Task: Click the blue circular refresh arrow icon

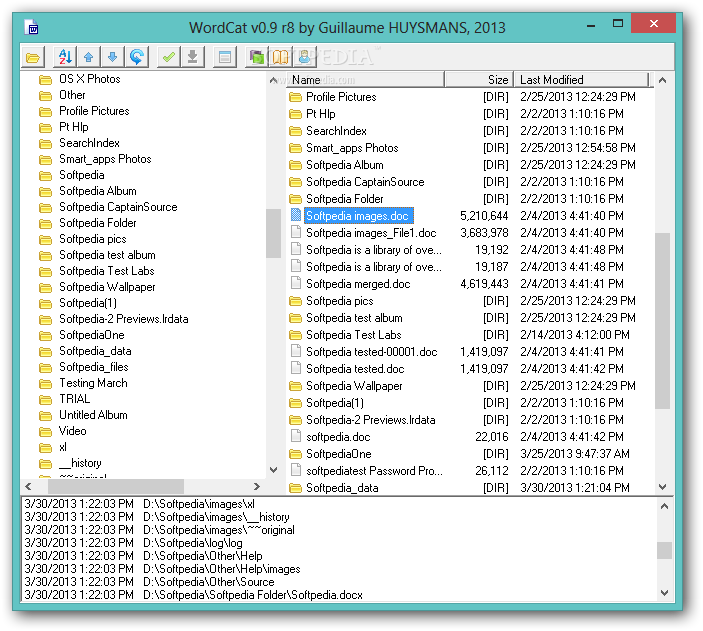Action: tap(136, 57)
